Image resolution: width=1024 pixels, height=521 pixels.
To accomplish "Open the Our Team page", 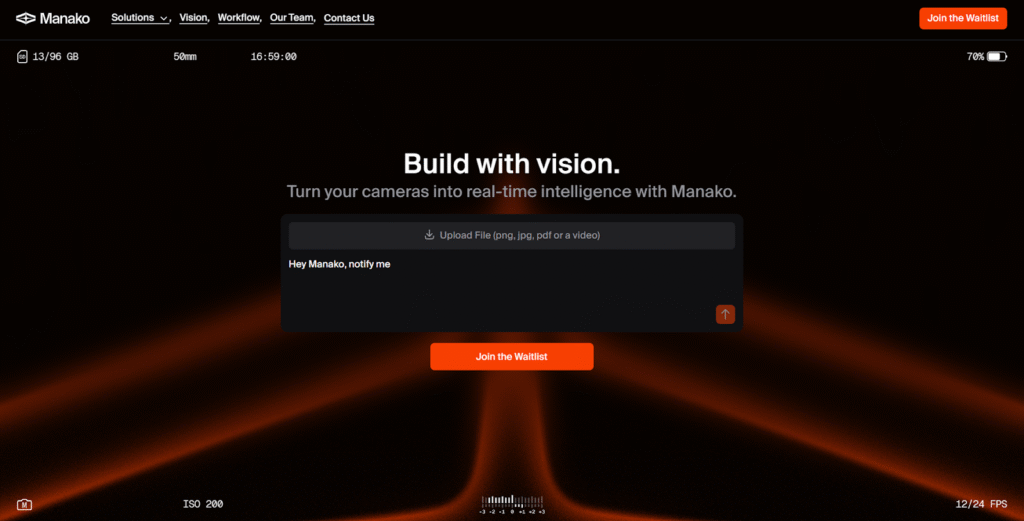I will 291,18.
